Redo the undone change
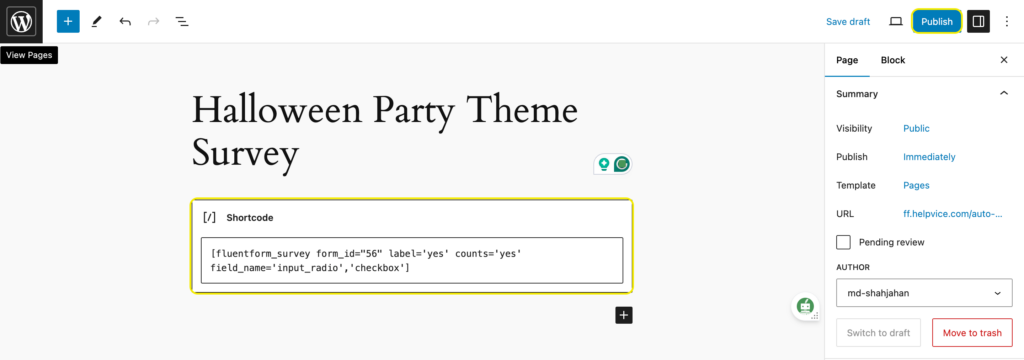Image resolution: width=1024 pixels, height=360 pixels. 153,22
